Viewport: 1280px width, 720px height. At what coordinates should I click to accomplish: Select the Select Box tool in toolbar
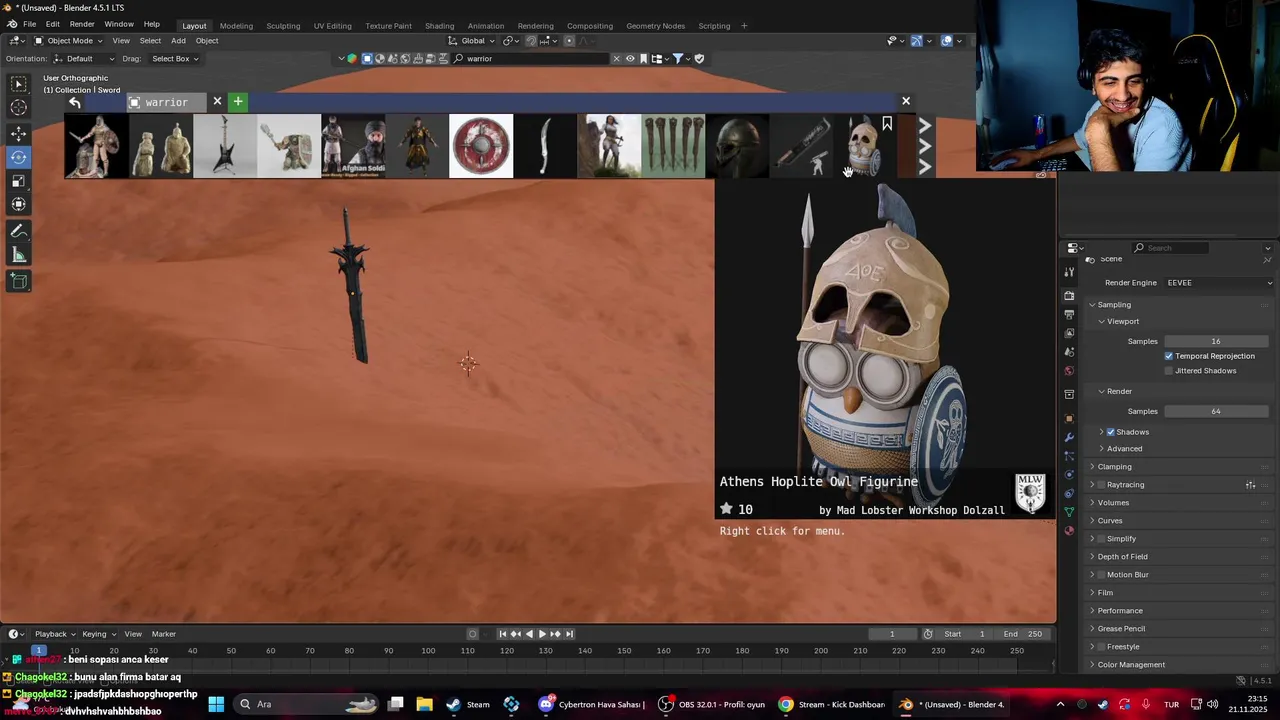click(19, 84)
